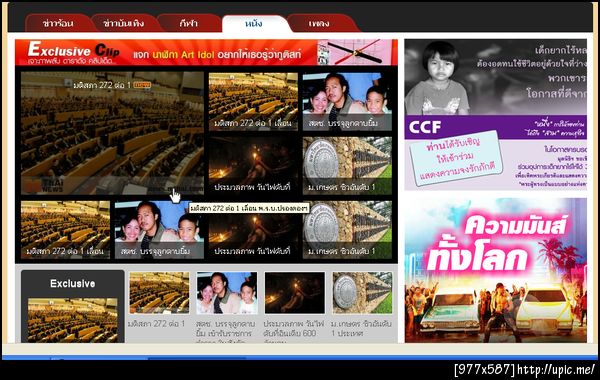
Task: Select the กีฬา tab
Action: [x=189, y=23]
